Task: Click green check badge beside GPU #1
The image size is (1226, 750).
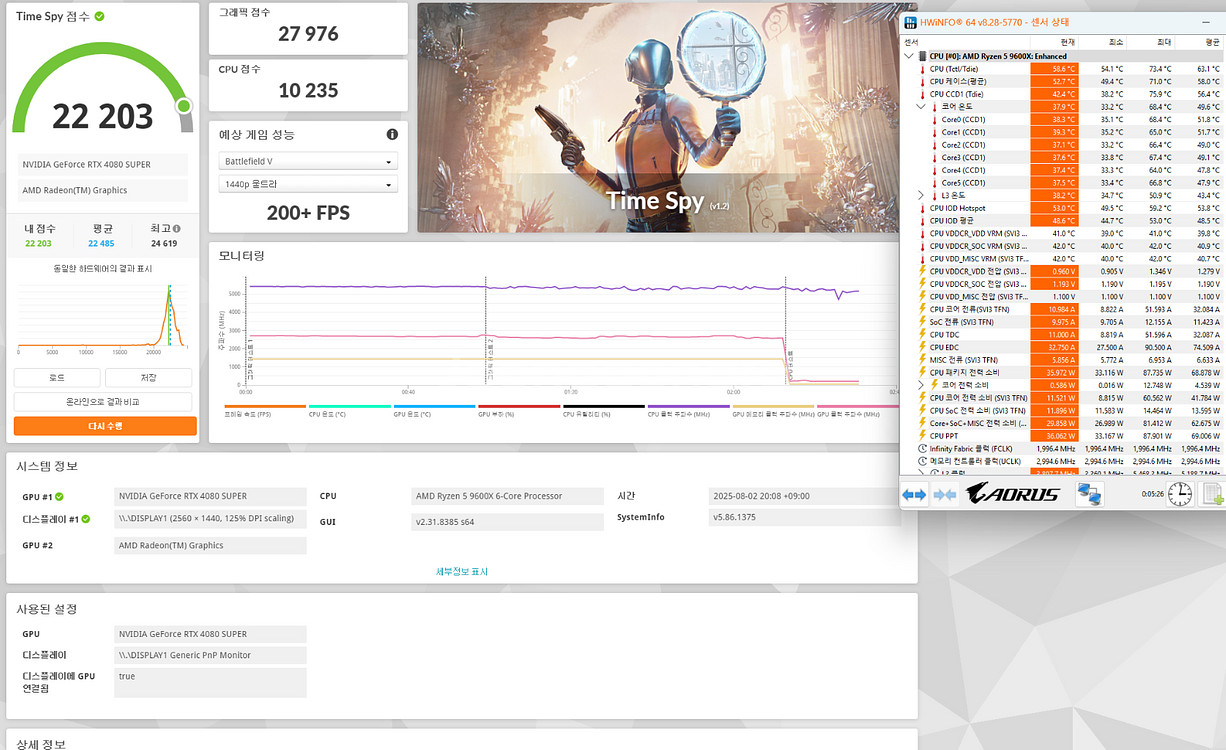Action: pos(60,496)
